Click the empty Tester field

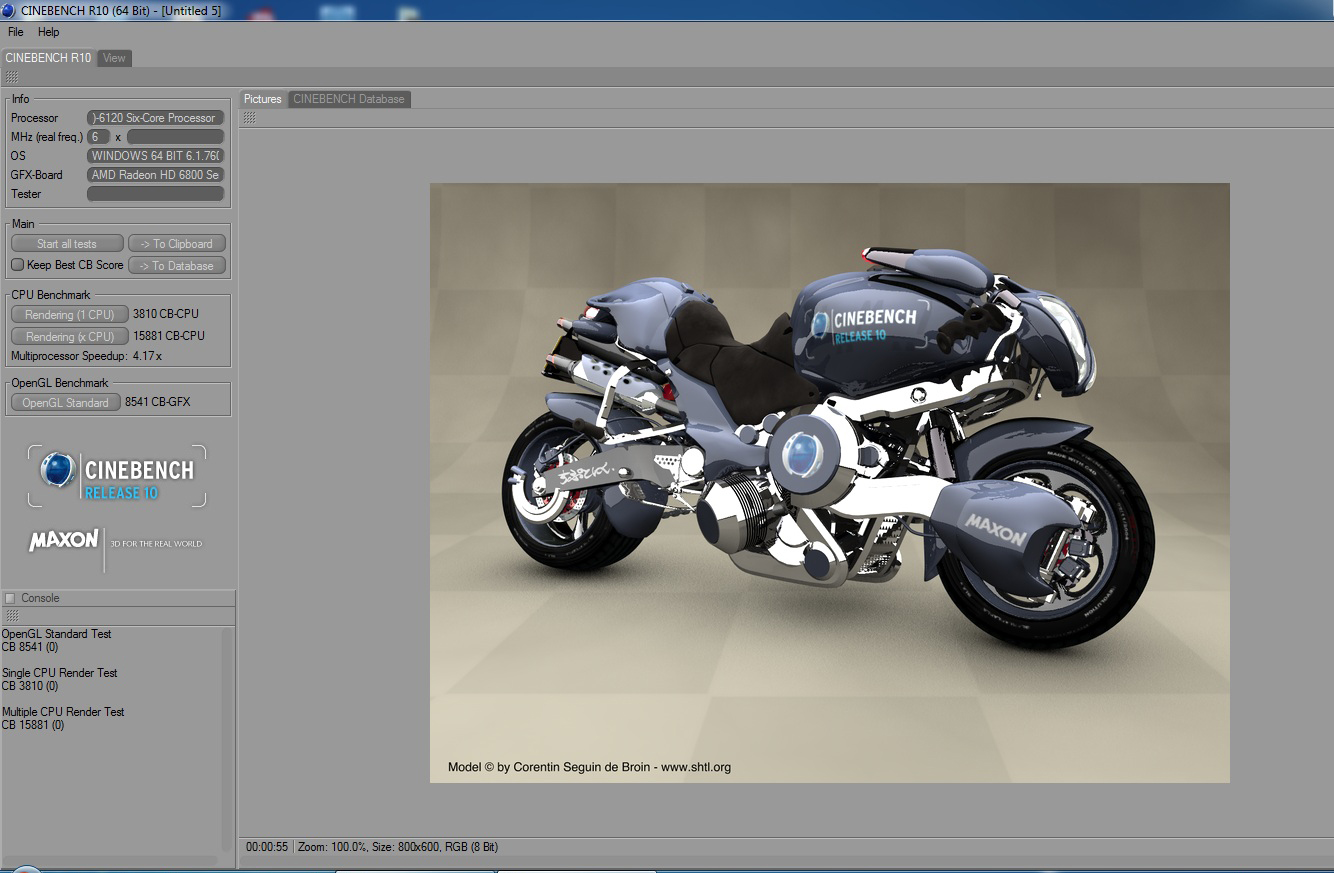[155, 194]
